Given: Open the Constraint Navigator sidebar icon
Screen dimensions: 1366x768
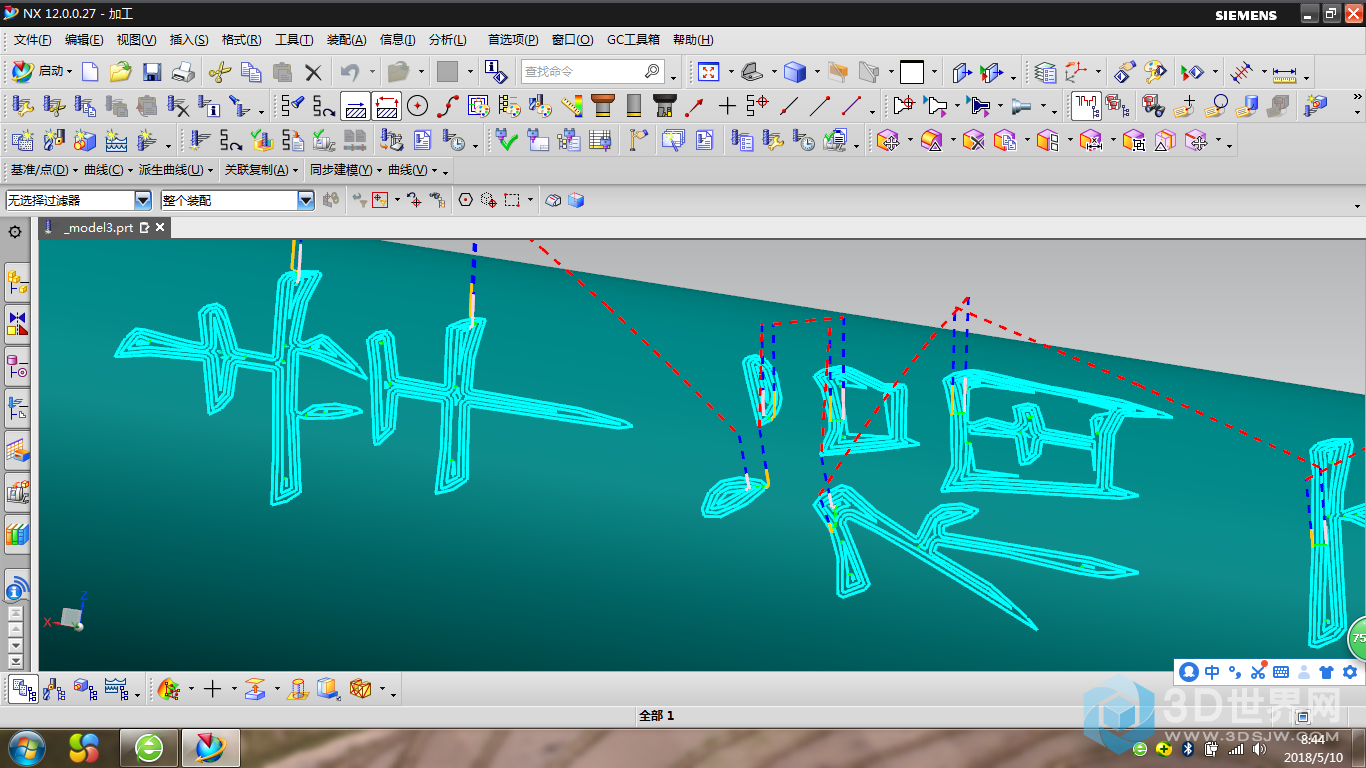Looking at the screenshot, I should click(x=17, y=324).
